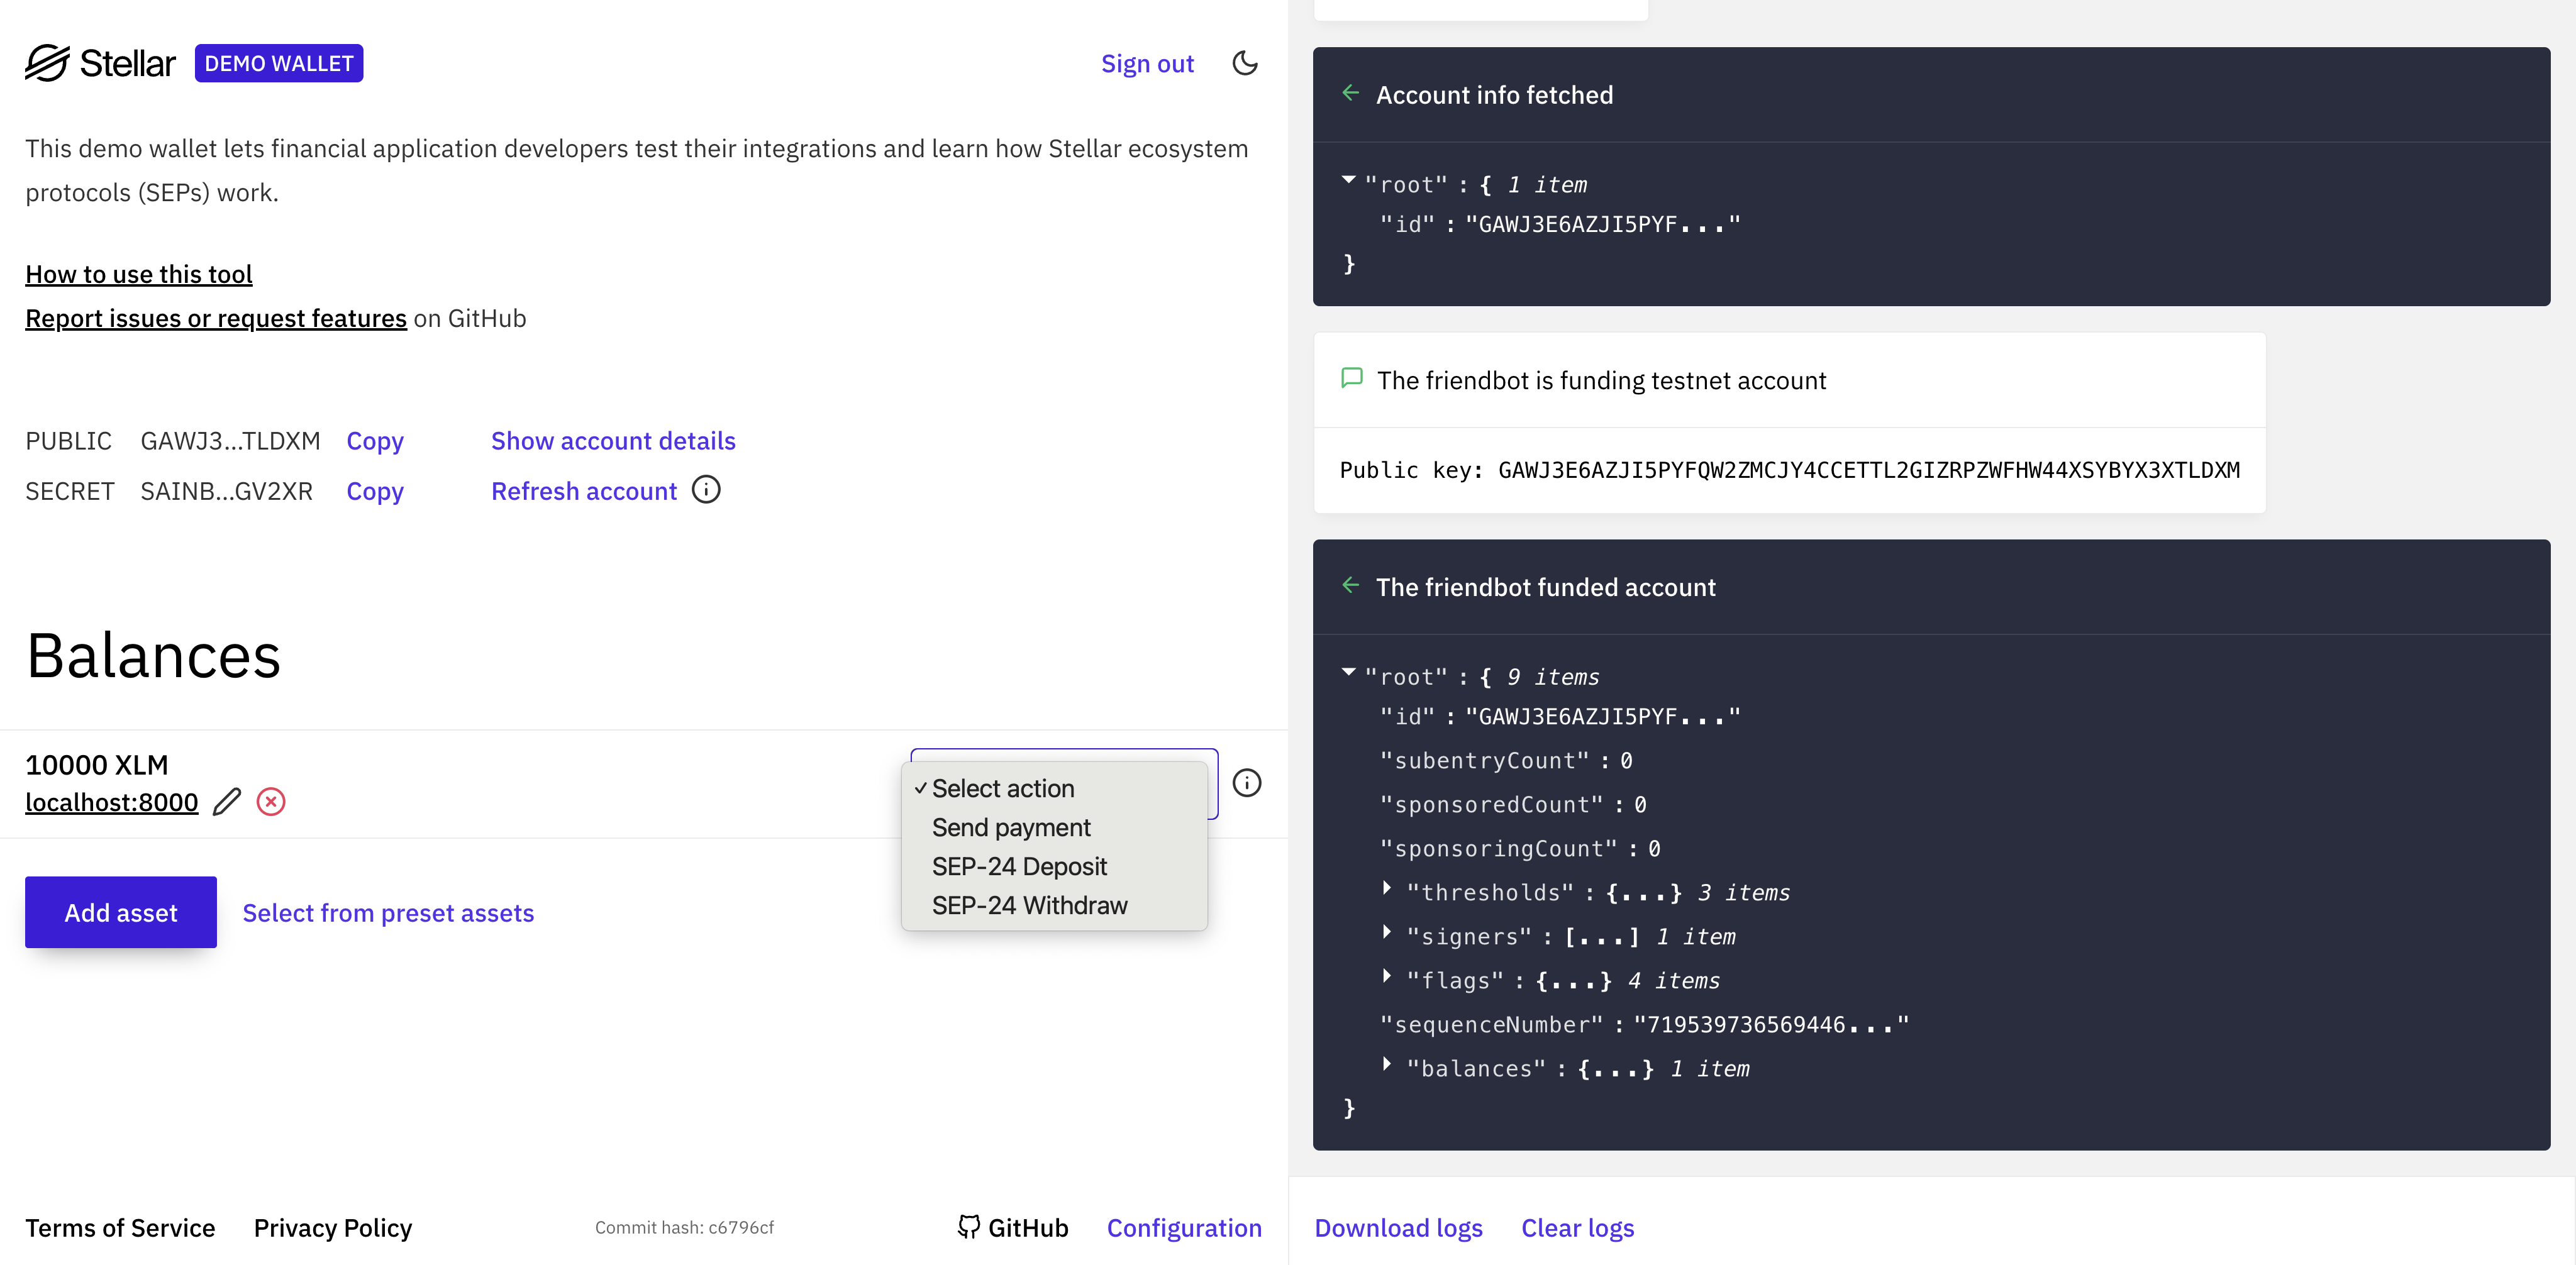Click speech bubble icon on friendbot funding log

[1351, 379]
